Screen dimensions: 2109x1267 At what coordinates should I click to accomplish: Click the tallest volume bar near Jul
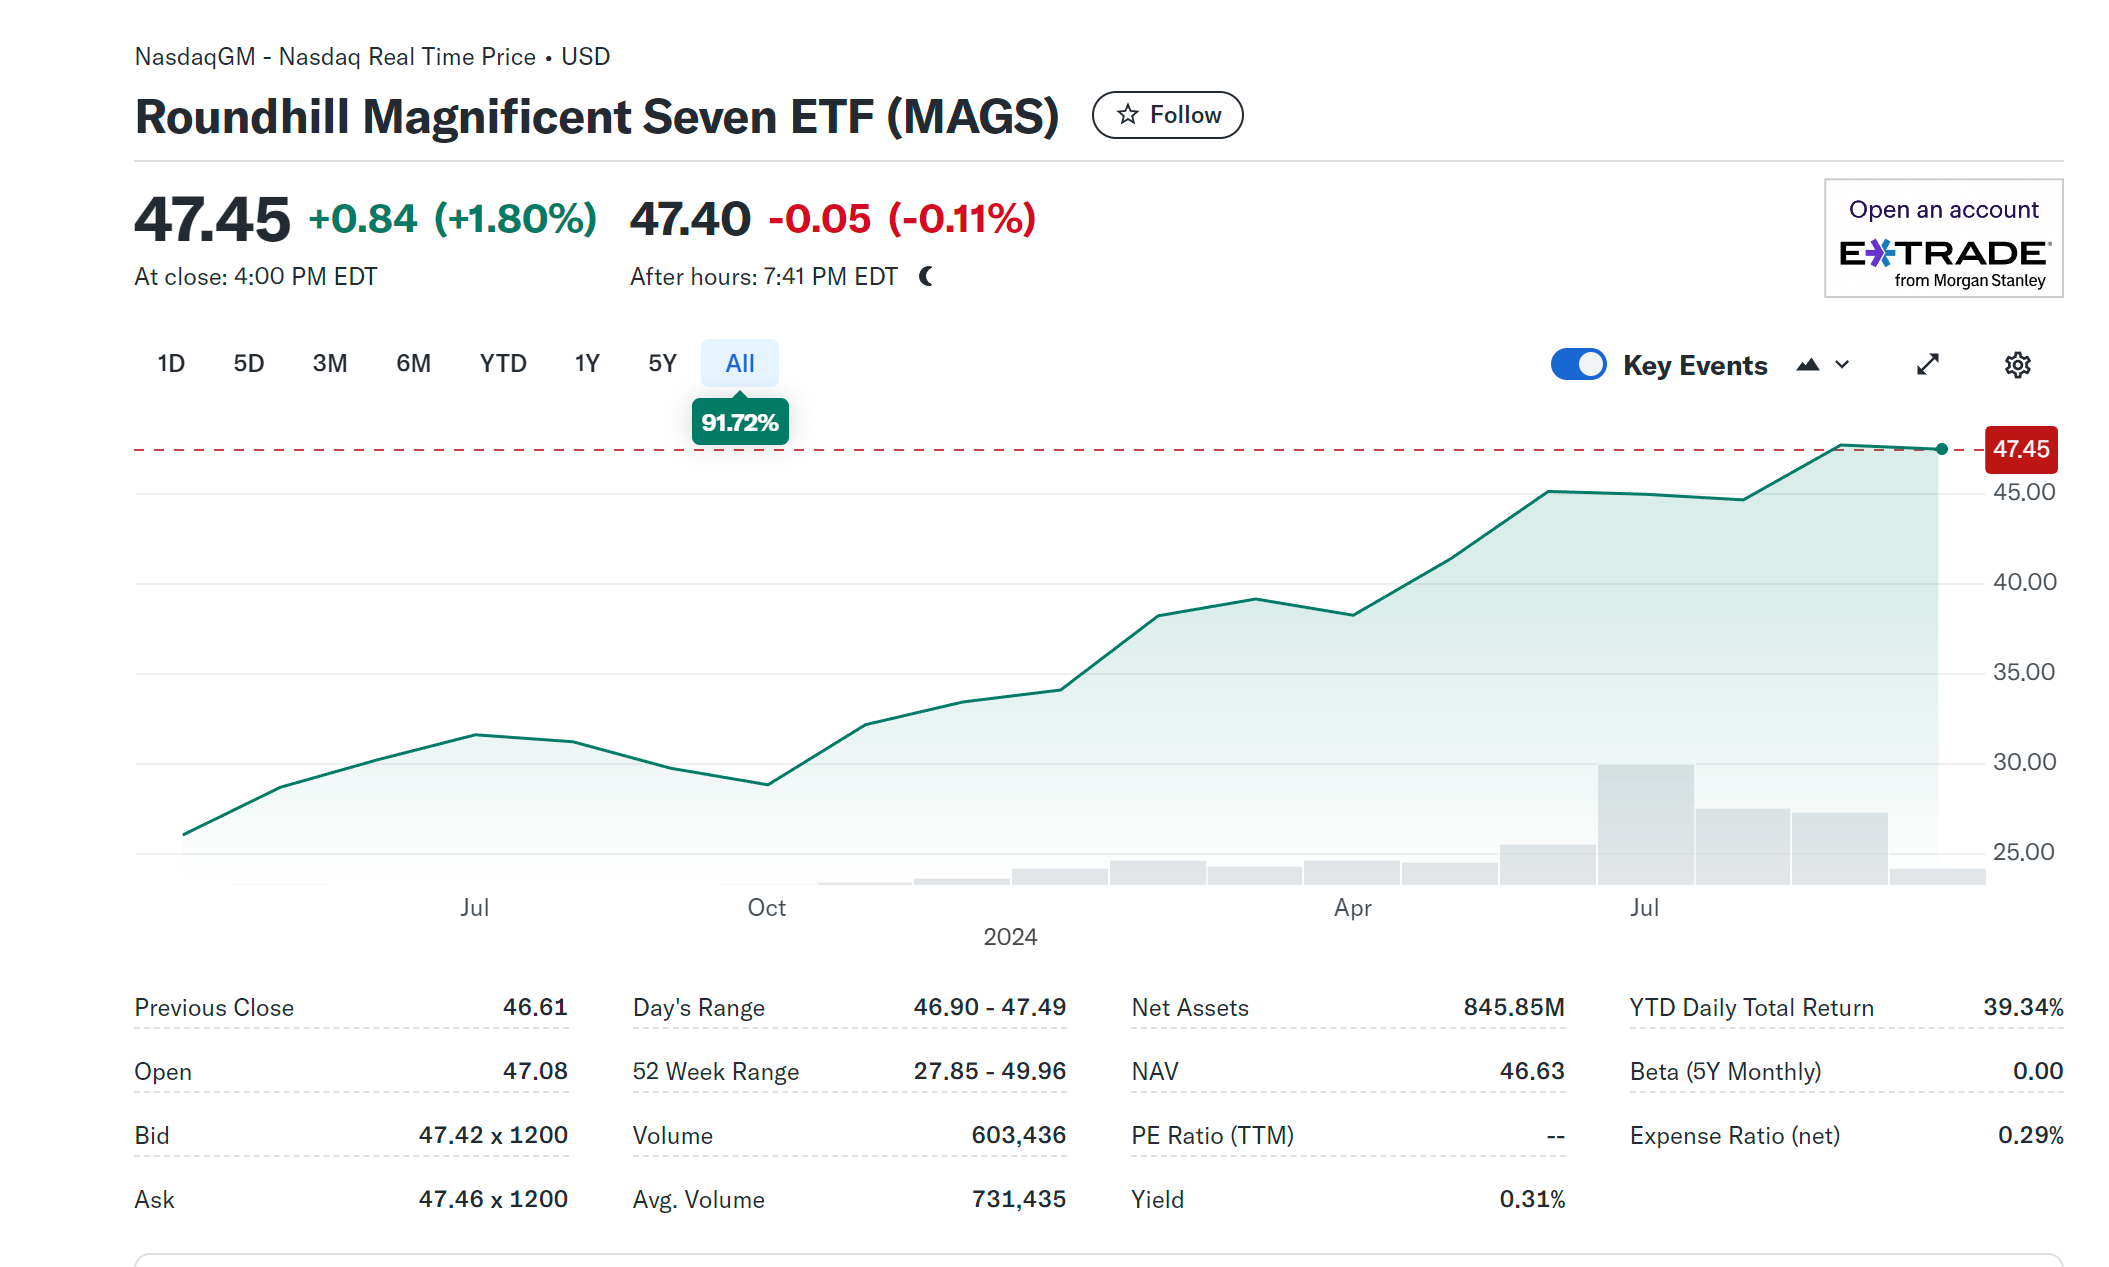[x=1646, y=825]
